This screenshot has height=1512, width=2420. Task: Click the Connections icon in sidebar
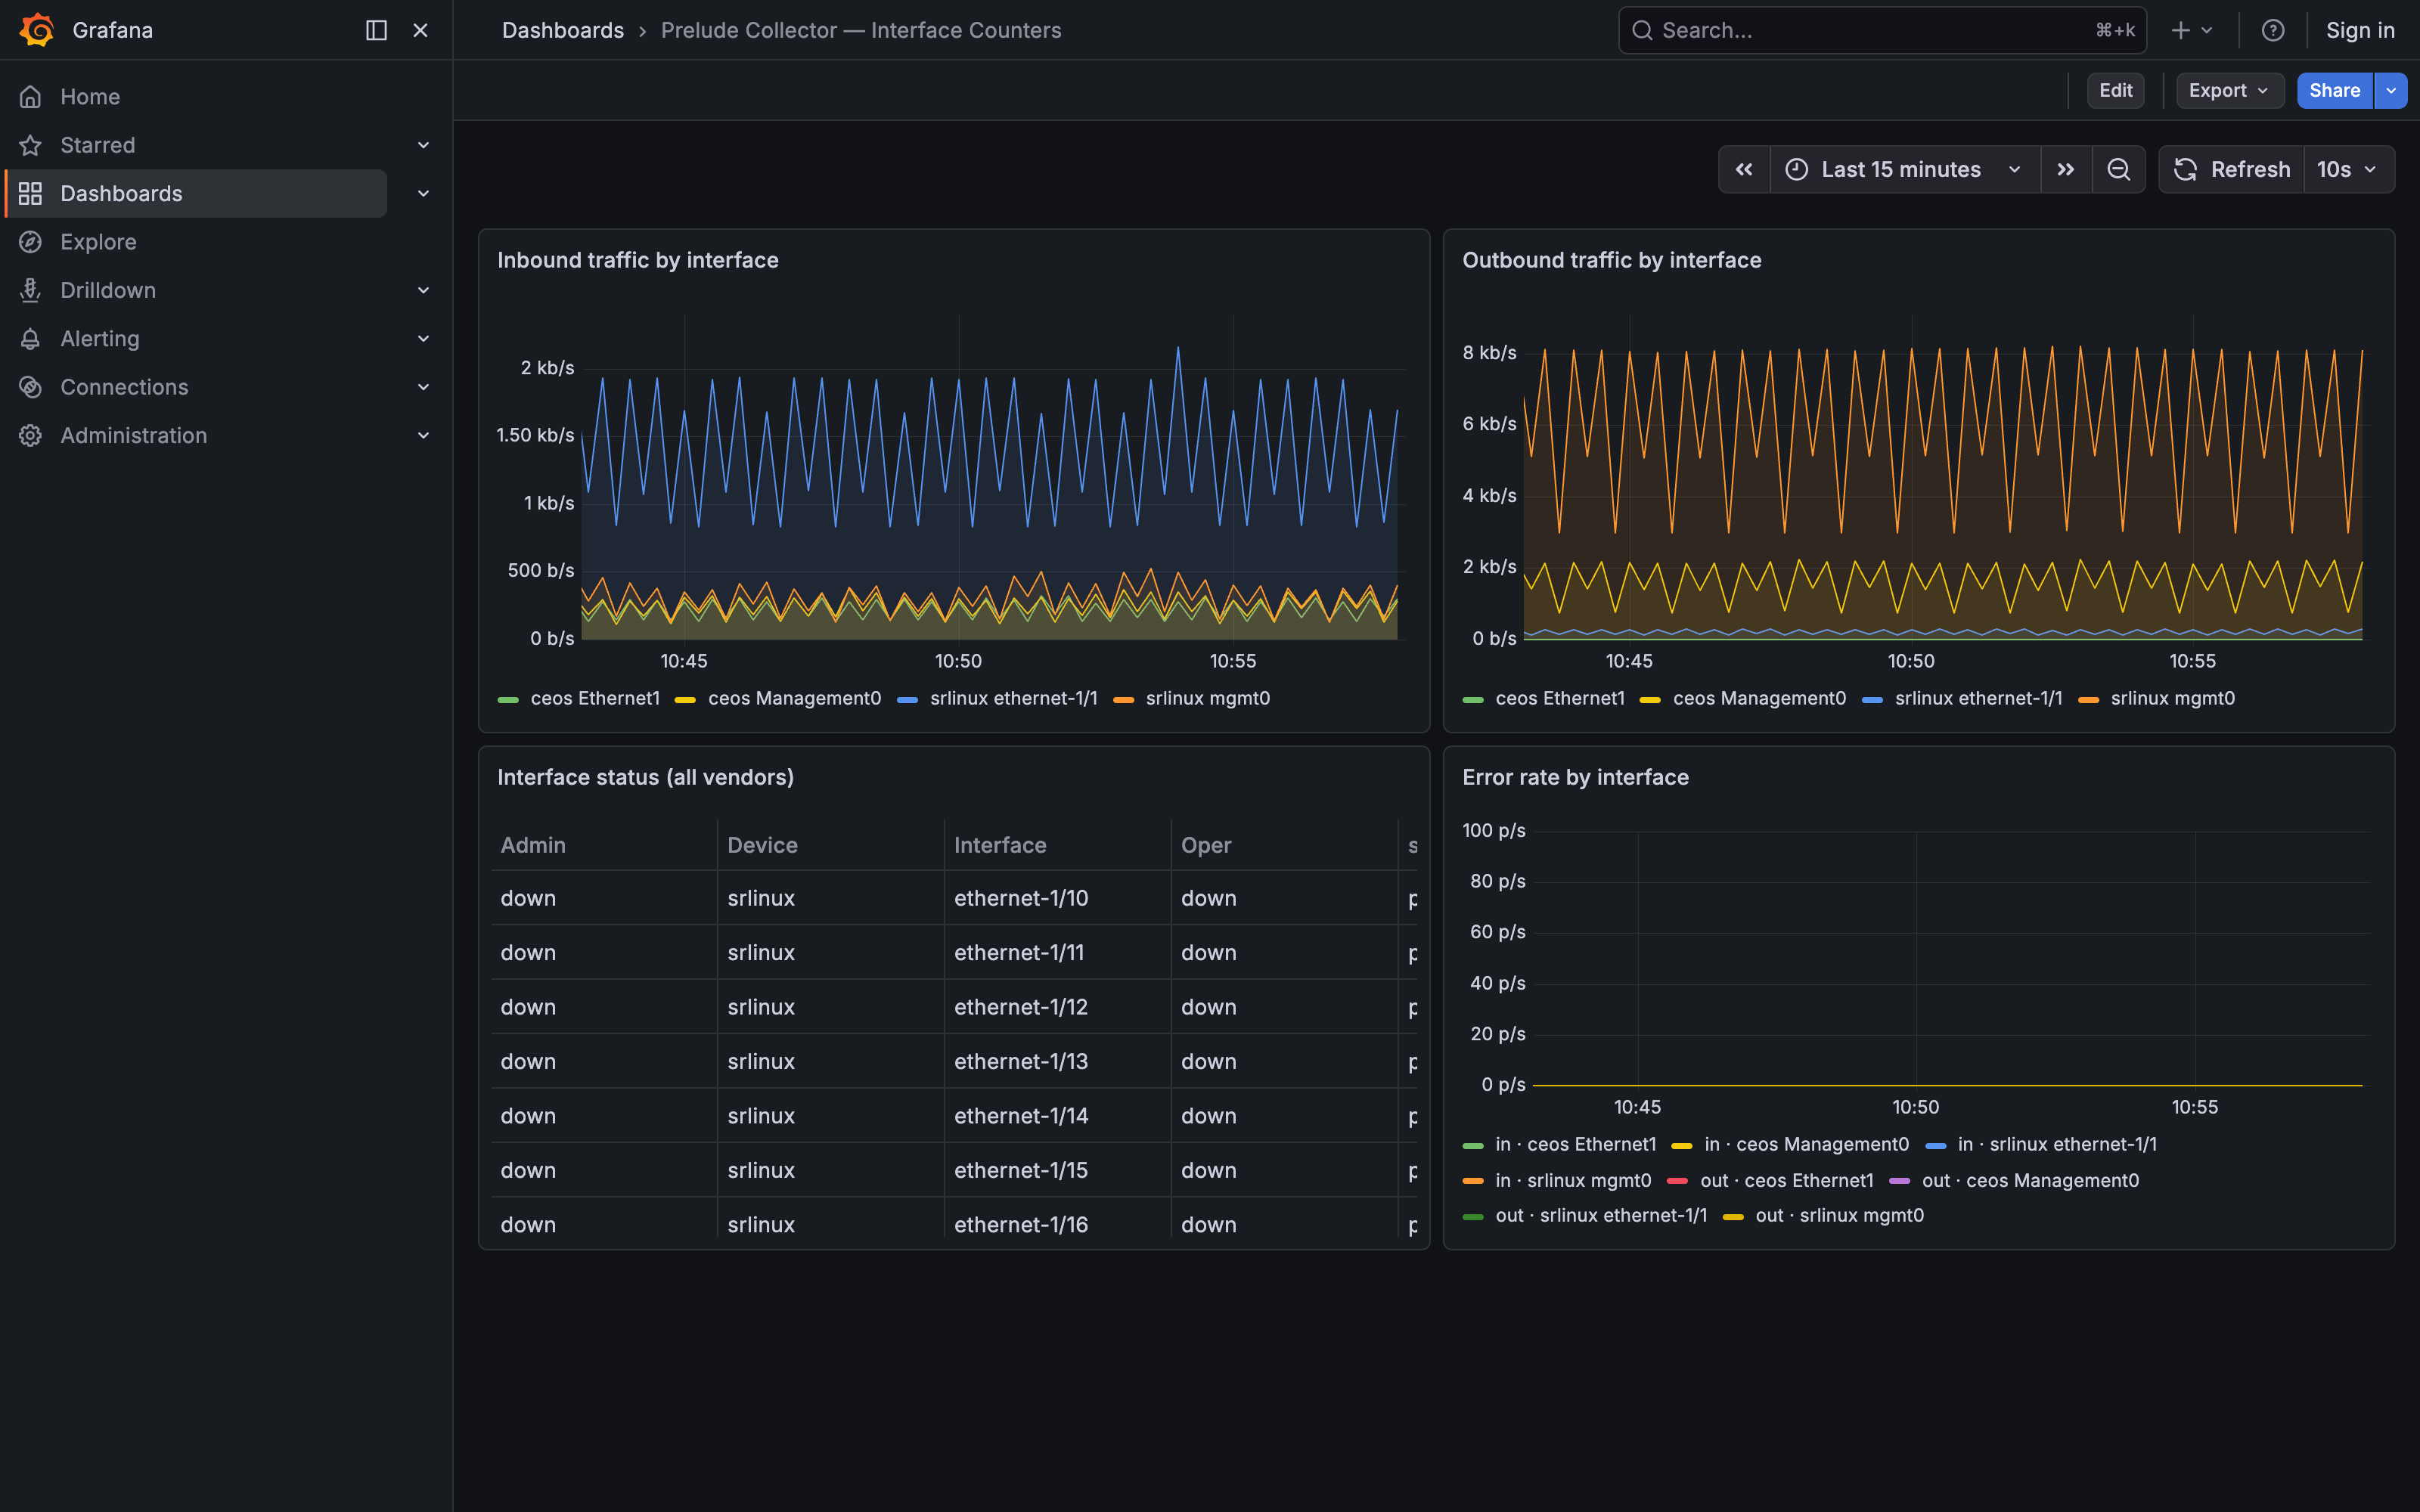tap(30, 387)
